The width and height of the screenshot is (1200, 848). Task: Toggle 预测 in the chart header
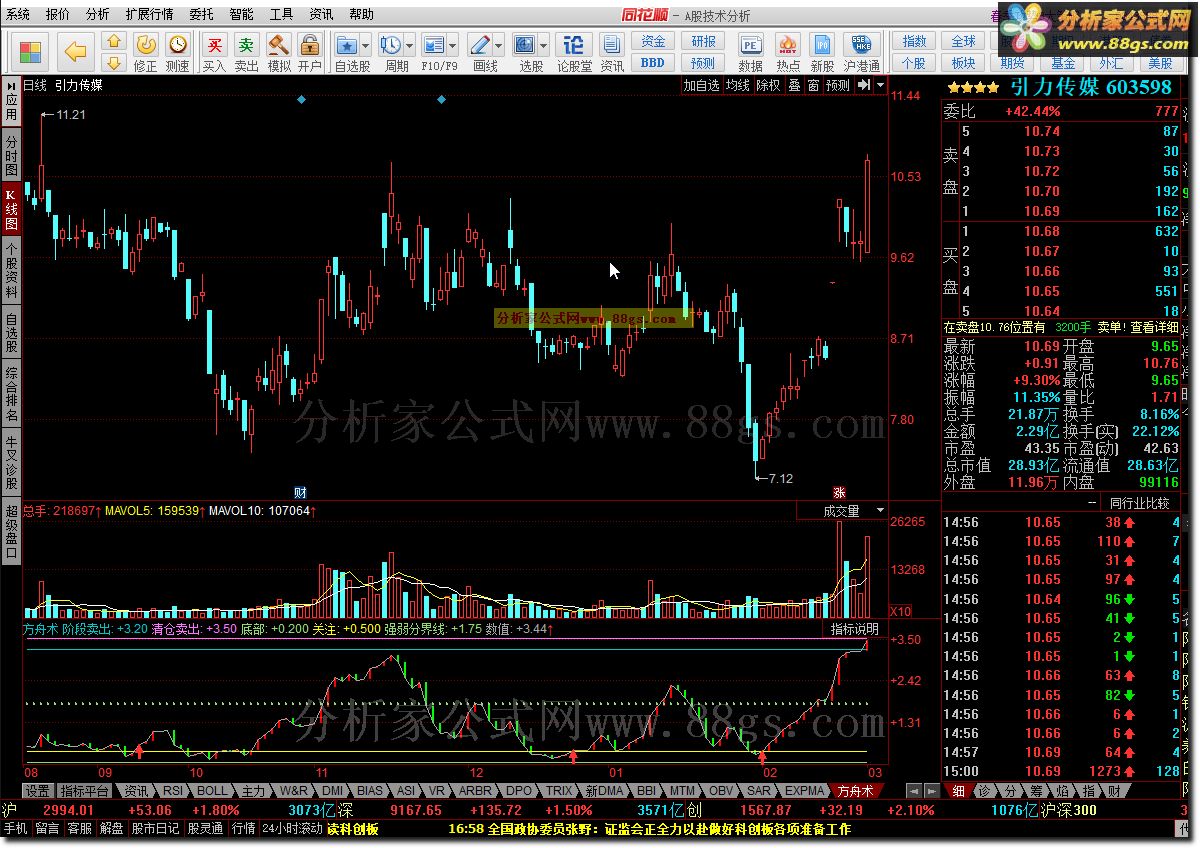pyautogui.click(x=838, y=86)
